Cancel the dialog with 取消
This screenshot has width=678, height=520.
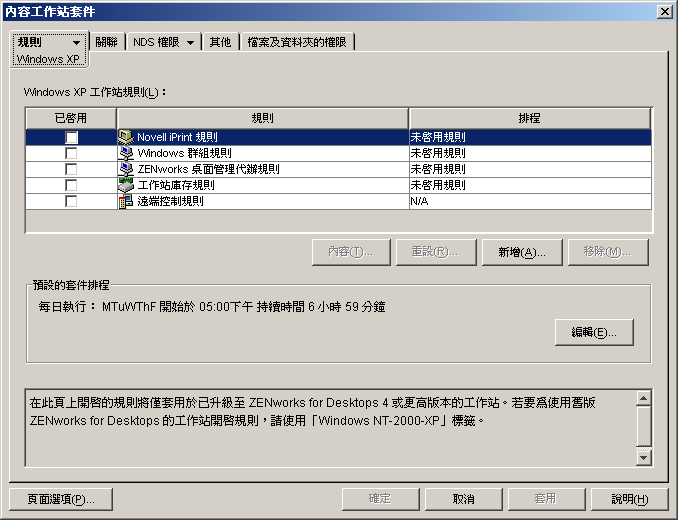tap(464, 500)
